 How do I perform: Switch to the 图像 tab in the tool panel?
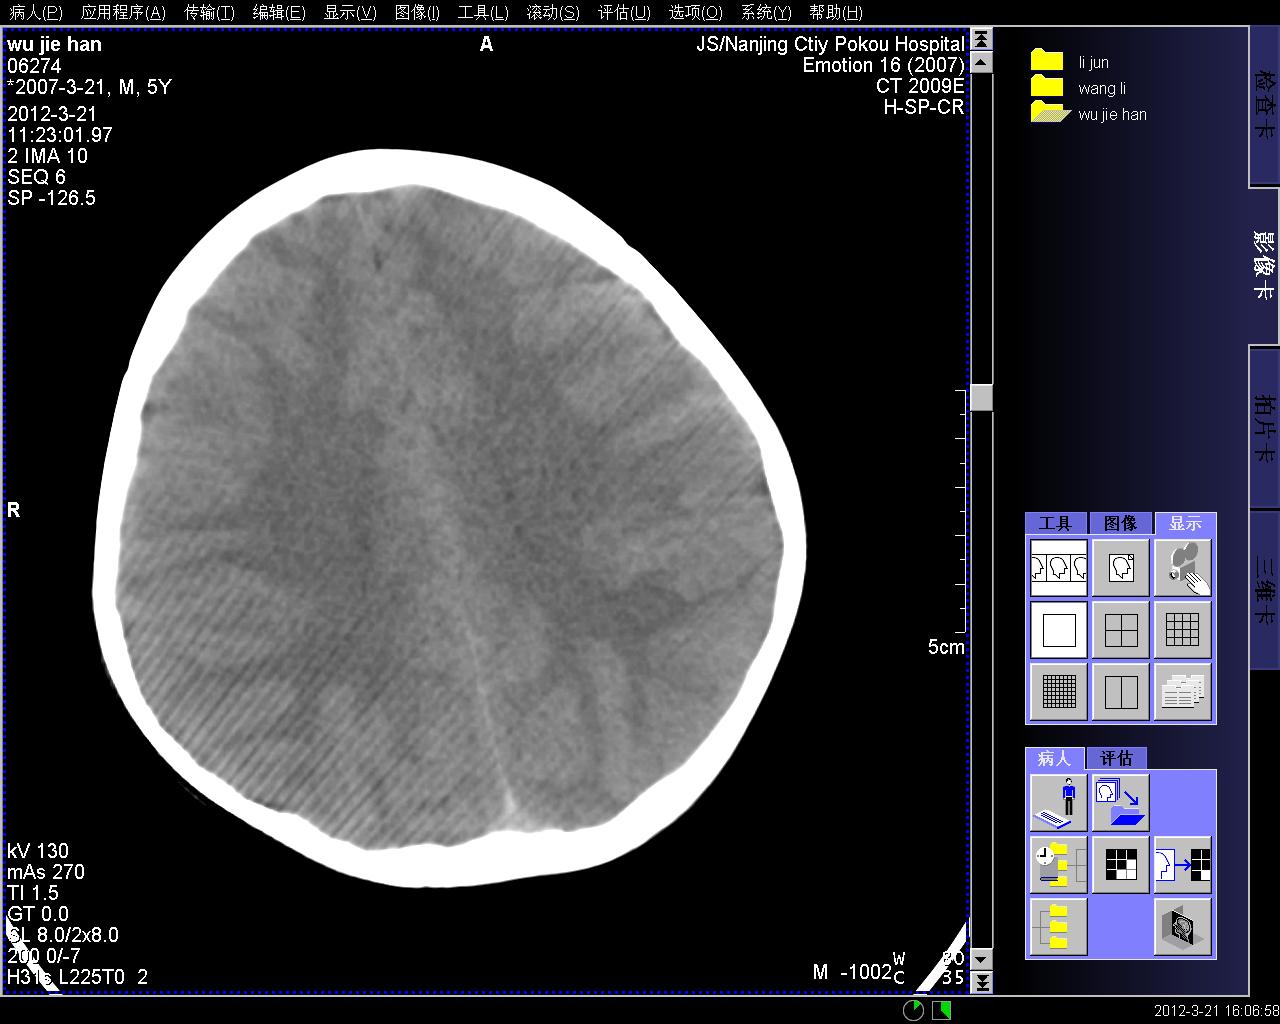[1120, 523]
